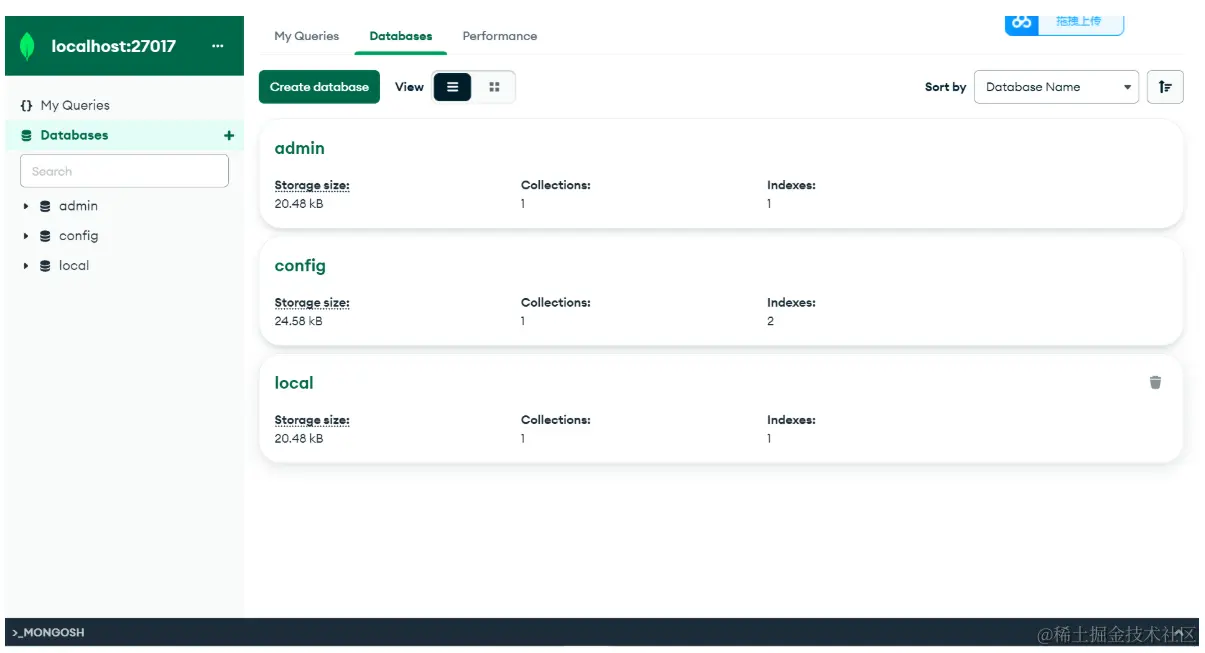The image size is (1205, 653).
Task: Click the My Queries braces icon
Action: click(27, 105)
